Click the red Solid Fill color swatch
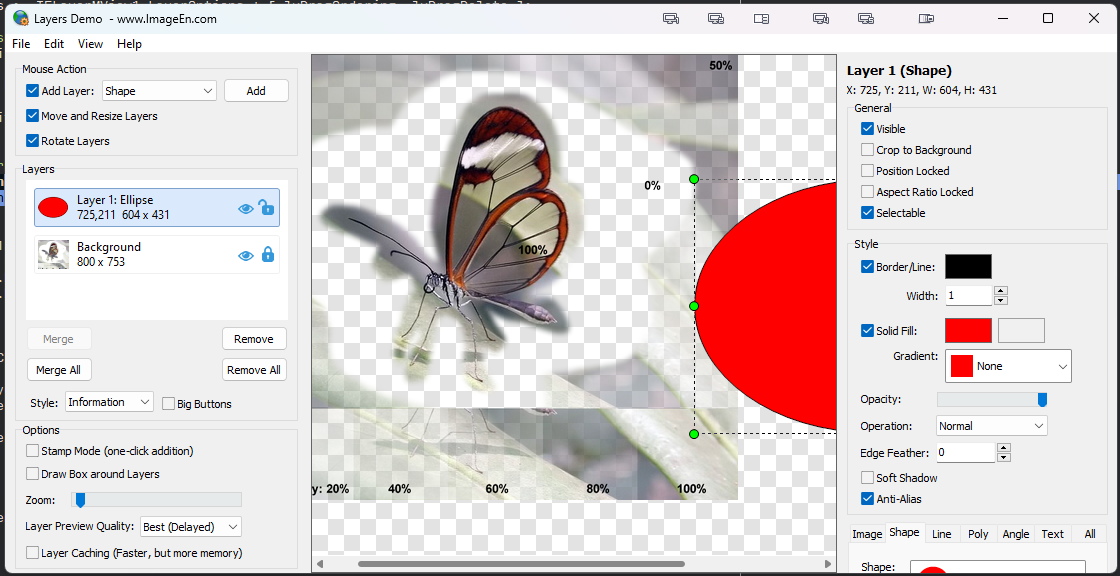 (968, 331)
